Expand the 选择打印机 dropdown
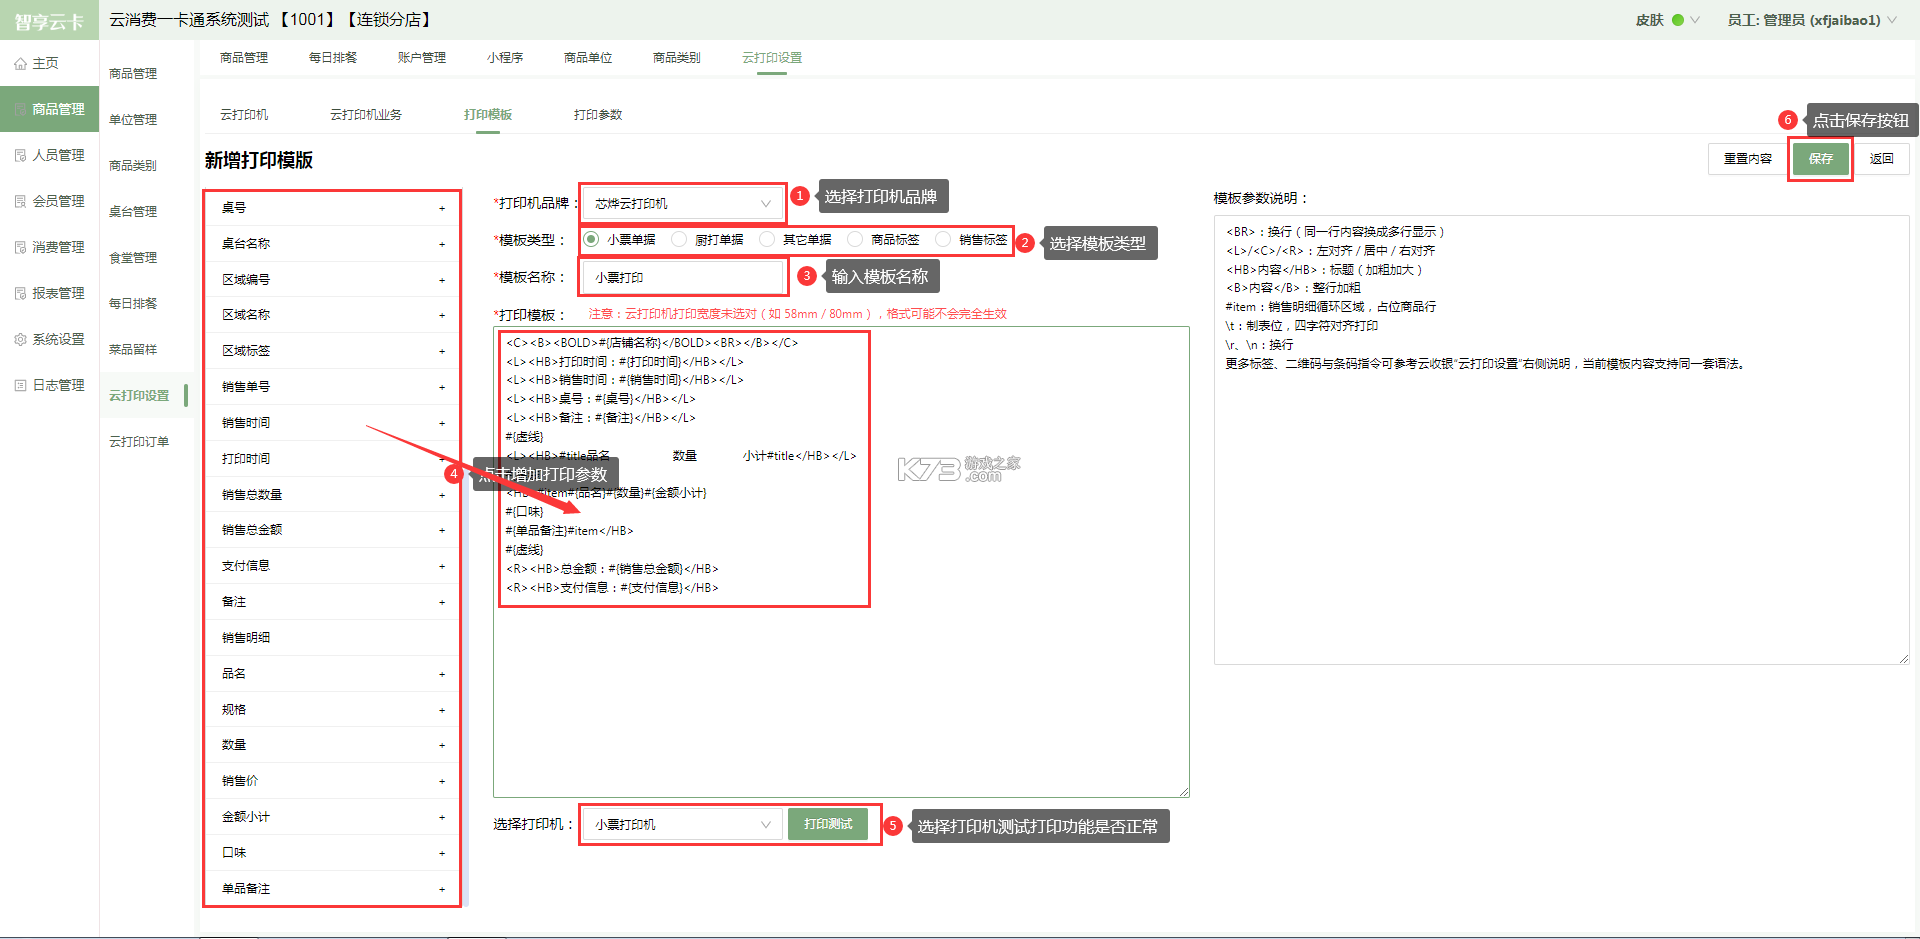 [x=683, y=825]
